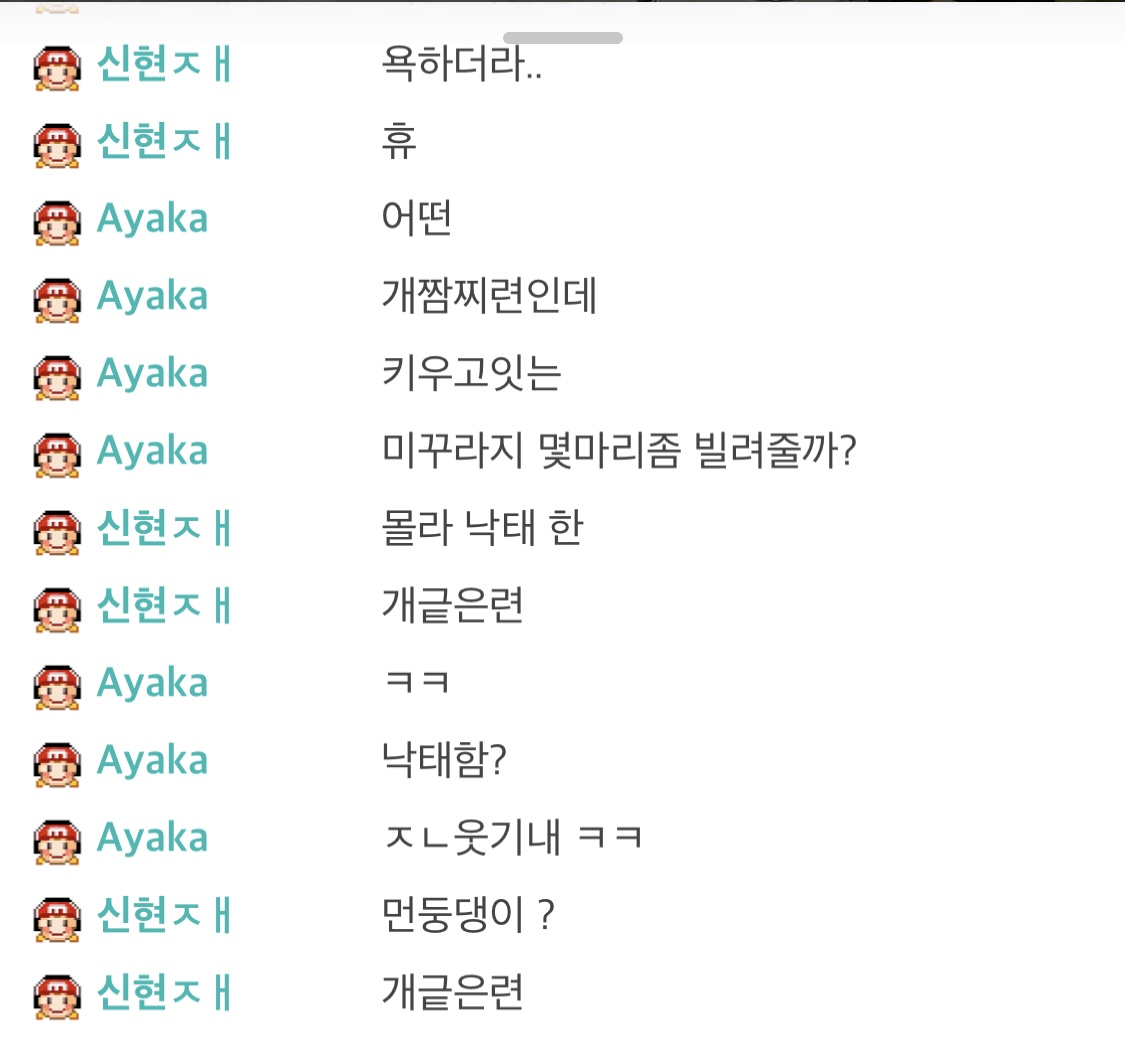Image resolution: width=1125 pixels, height=1050 pixels.
Task: Select the "먼둥댕이 ?" message text
Action: [x=468, y=916]
